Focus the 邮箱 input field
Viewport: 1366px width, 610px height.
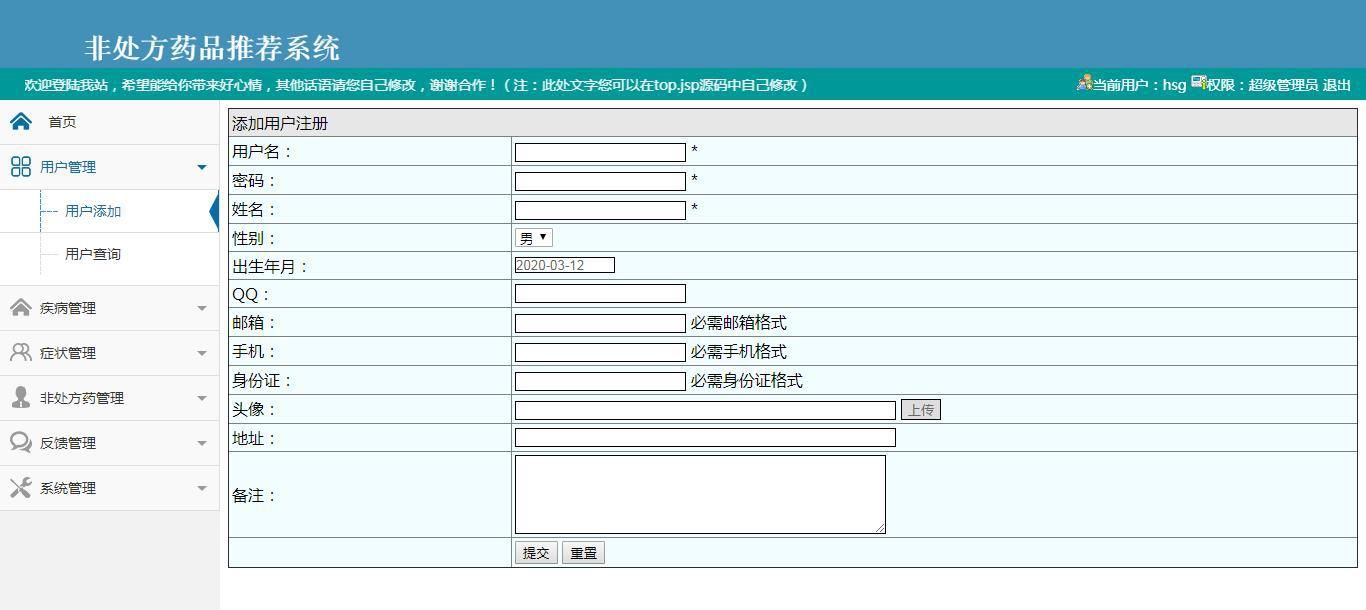point(600,323)
